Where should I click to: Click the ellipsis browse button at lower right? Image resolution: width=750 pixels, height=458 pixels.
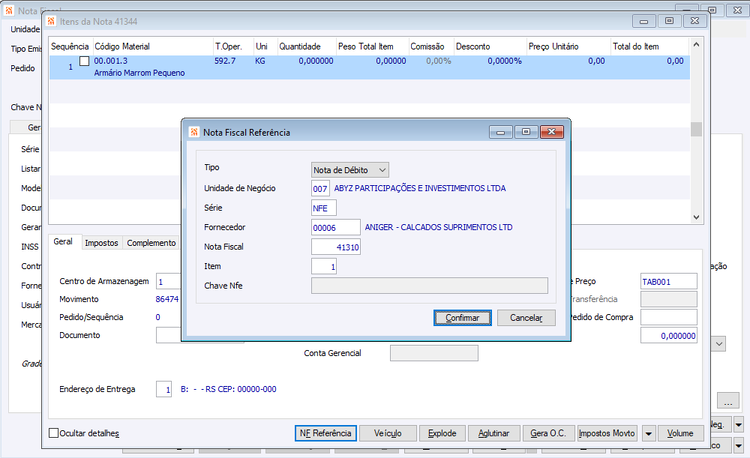point(728,400)
